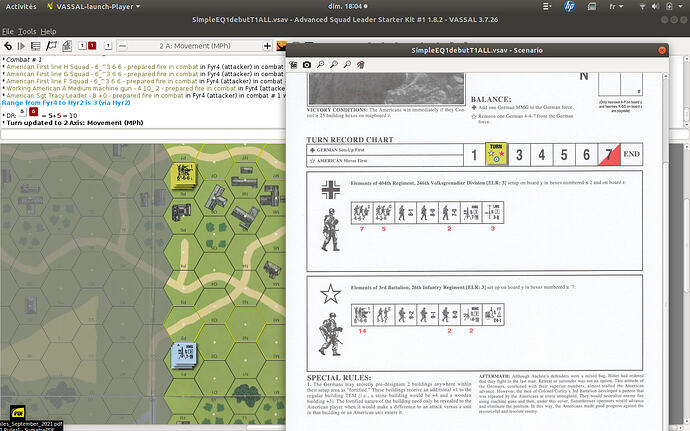The image size is (690, 431).
Task: Roll the single white die button
Action: click(x=108, y=46)
